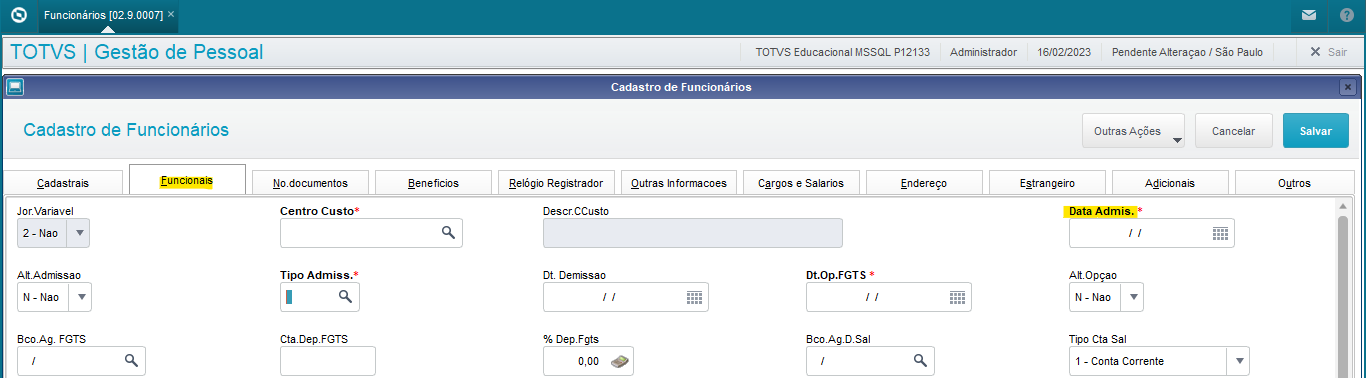Open calendar picker for Data Admis.
The image size is (1366, 378).
(x=1220, y=233)
